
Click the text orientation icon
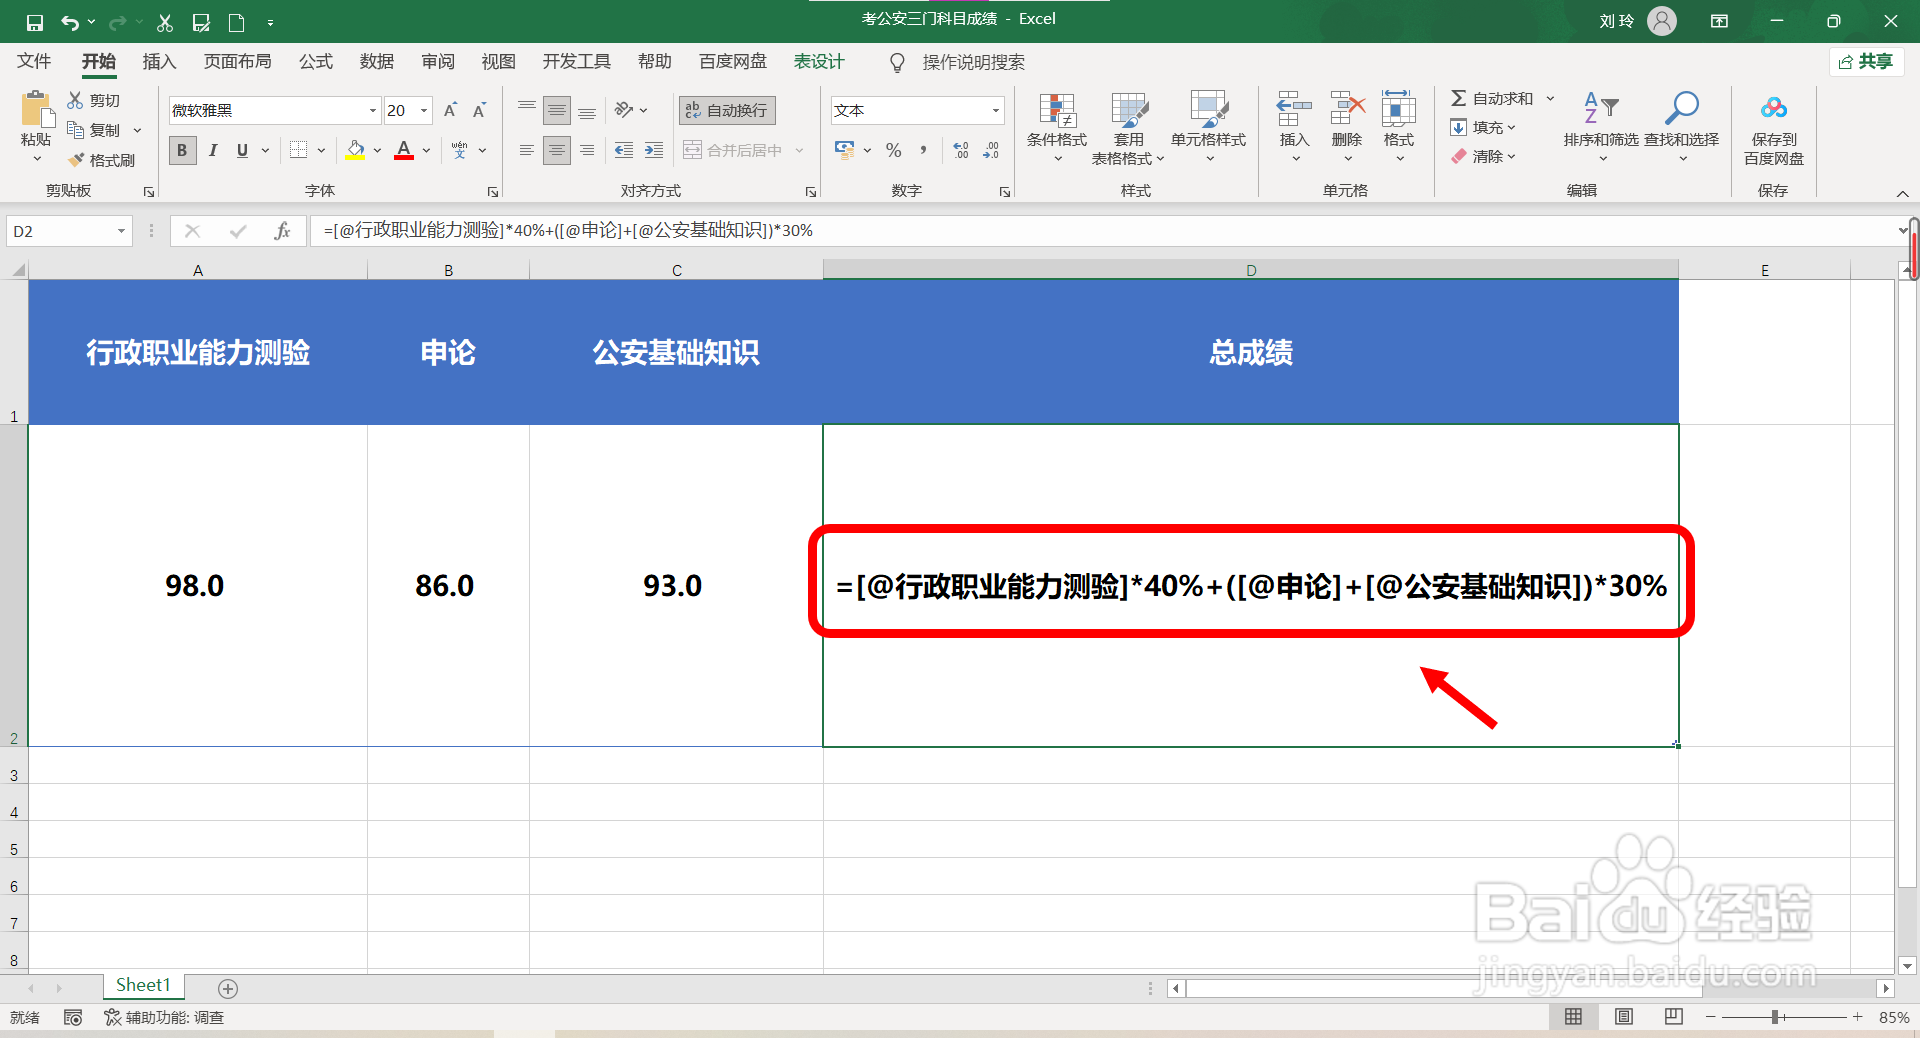(625, 110)
